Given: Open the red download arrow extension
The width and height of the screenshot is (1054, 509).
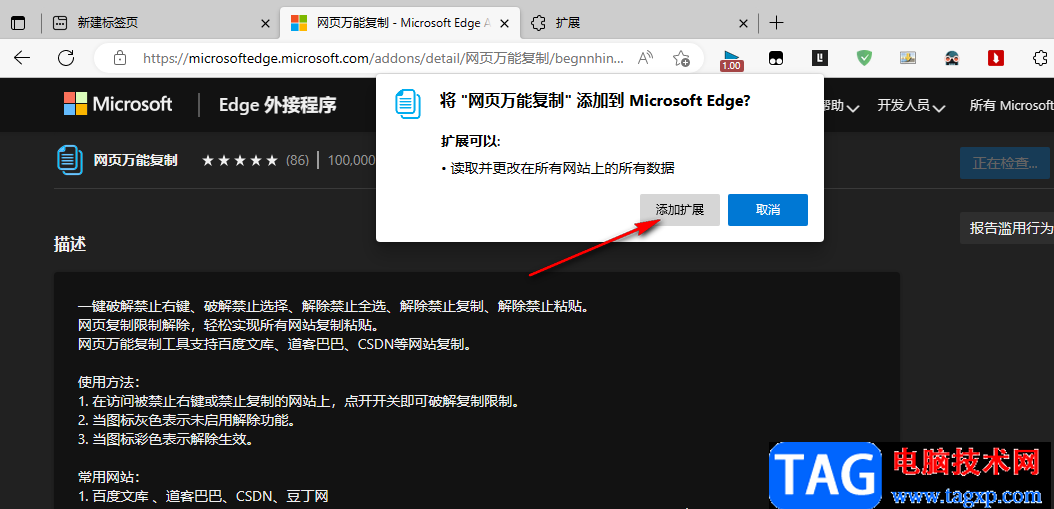Looking at the screenshot, I should point(996,58).
